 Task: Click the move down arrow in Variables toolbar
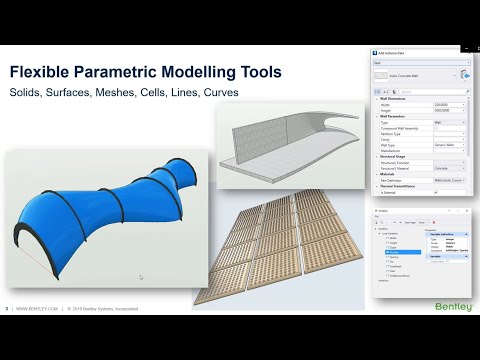tap(400, 222)
